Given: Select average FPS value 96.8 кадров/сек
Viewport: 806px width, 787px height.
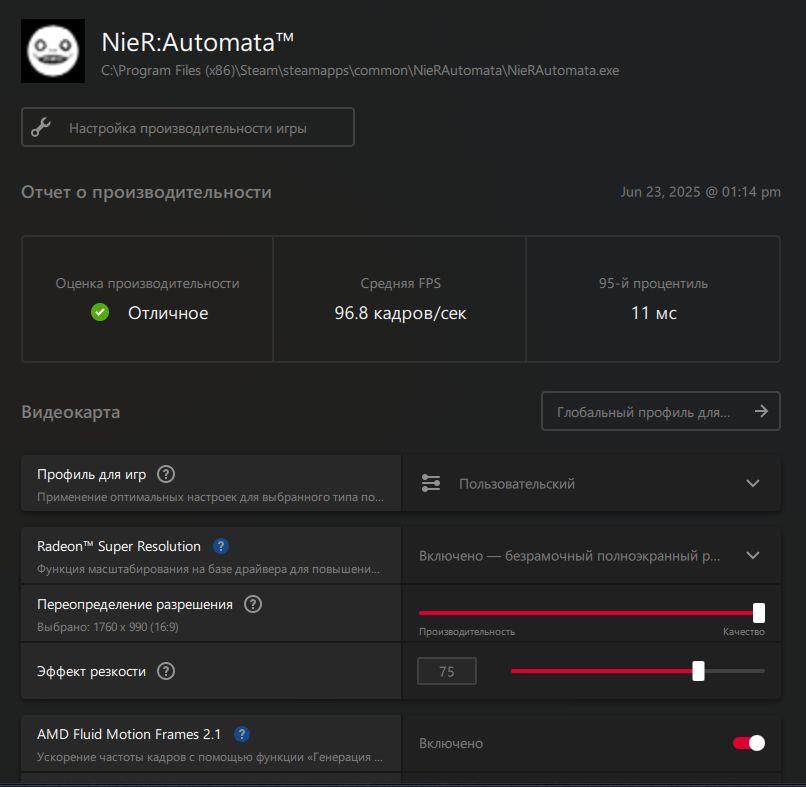Looking at the screenshot, I should 400,313.
